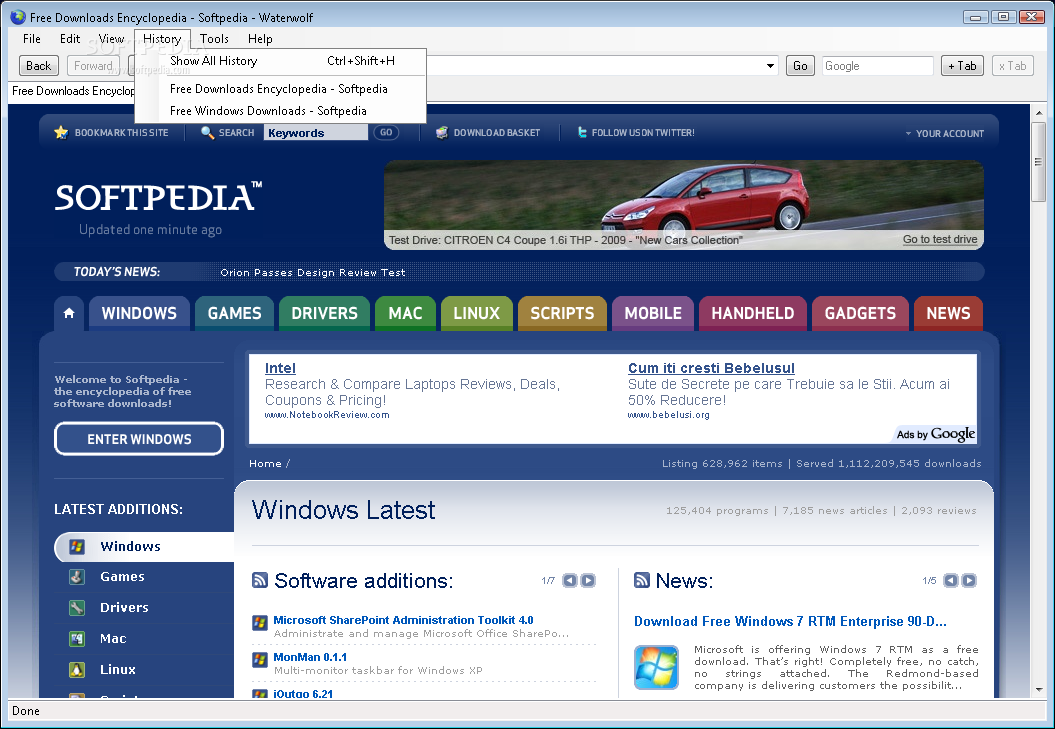Open the File menu
Image resolution: width=1055 pixels, height=729 pixels.
[x=32, y=39]
